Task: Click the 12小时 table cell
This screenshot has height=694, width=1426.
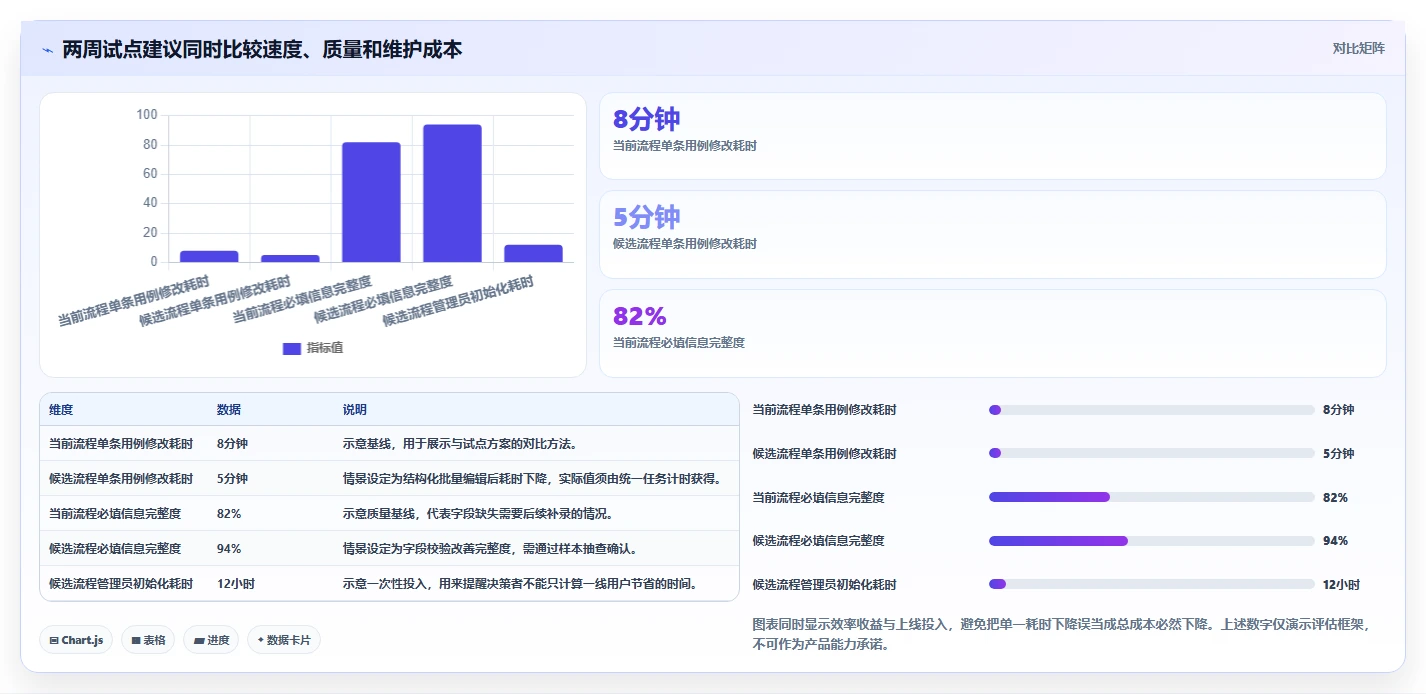Action: (235, 583)
